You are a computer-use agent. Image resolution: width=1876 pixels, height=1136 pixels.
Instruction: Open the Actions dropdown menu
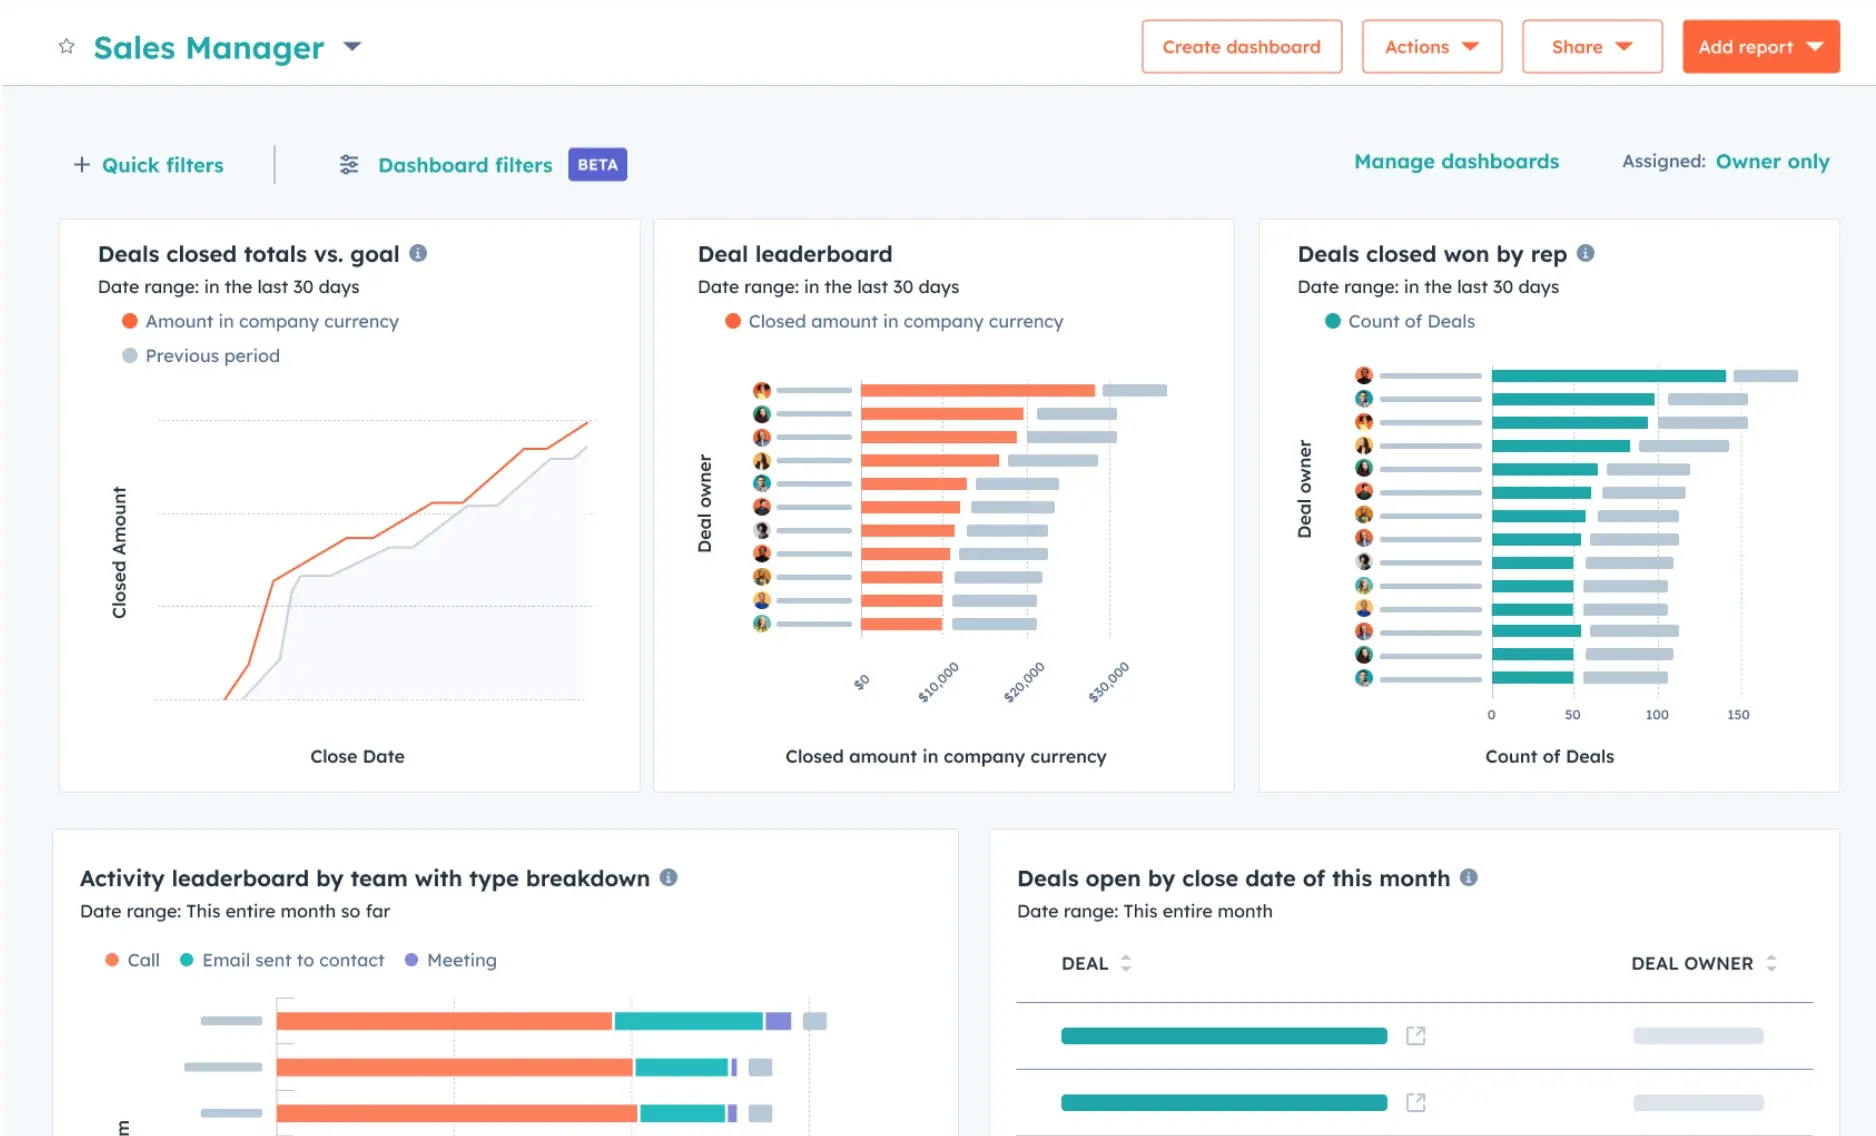click(x=1431, y=47)
